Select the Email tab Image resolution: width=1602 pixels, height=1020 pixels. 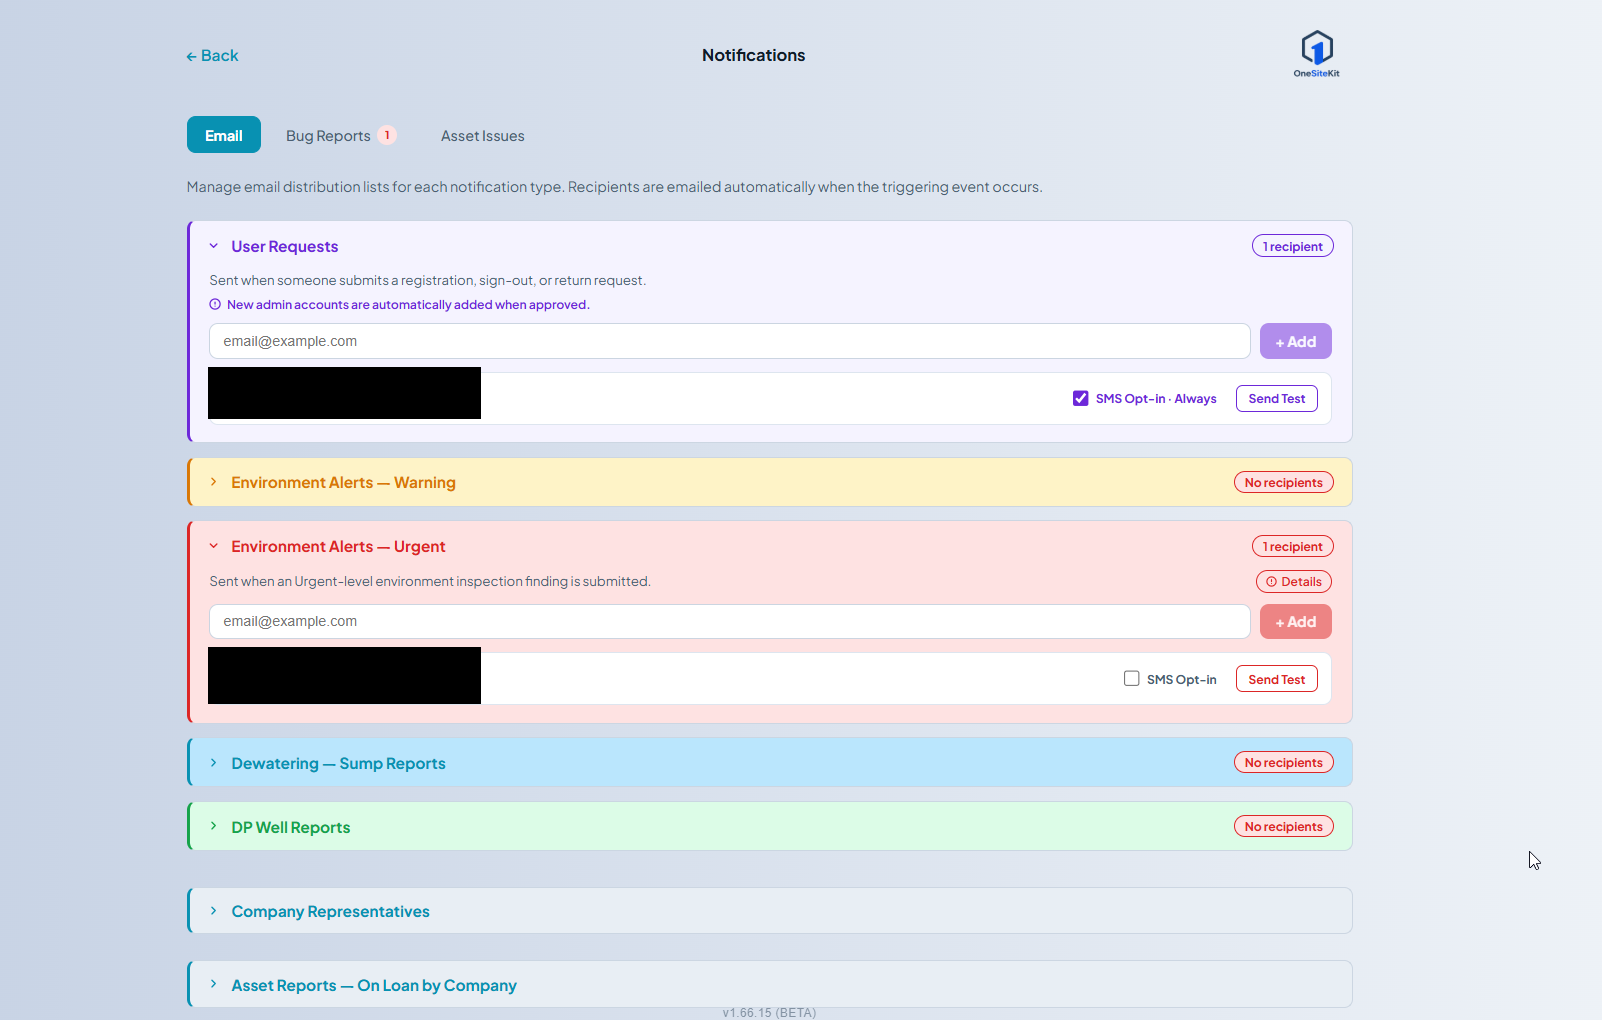[x=224, y=135]
